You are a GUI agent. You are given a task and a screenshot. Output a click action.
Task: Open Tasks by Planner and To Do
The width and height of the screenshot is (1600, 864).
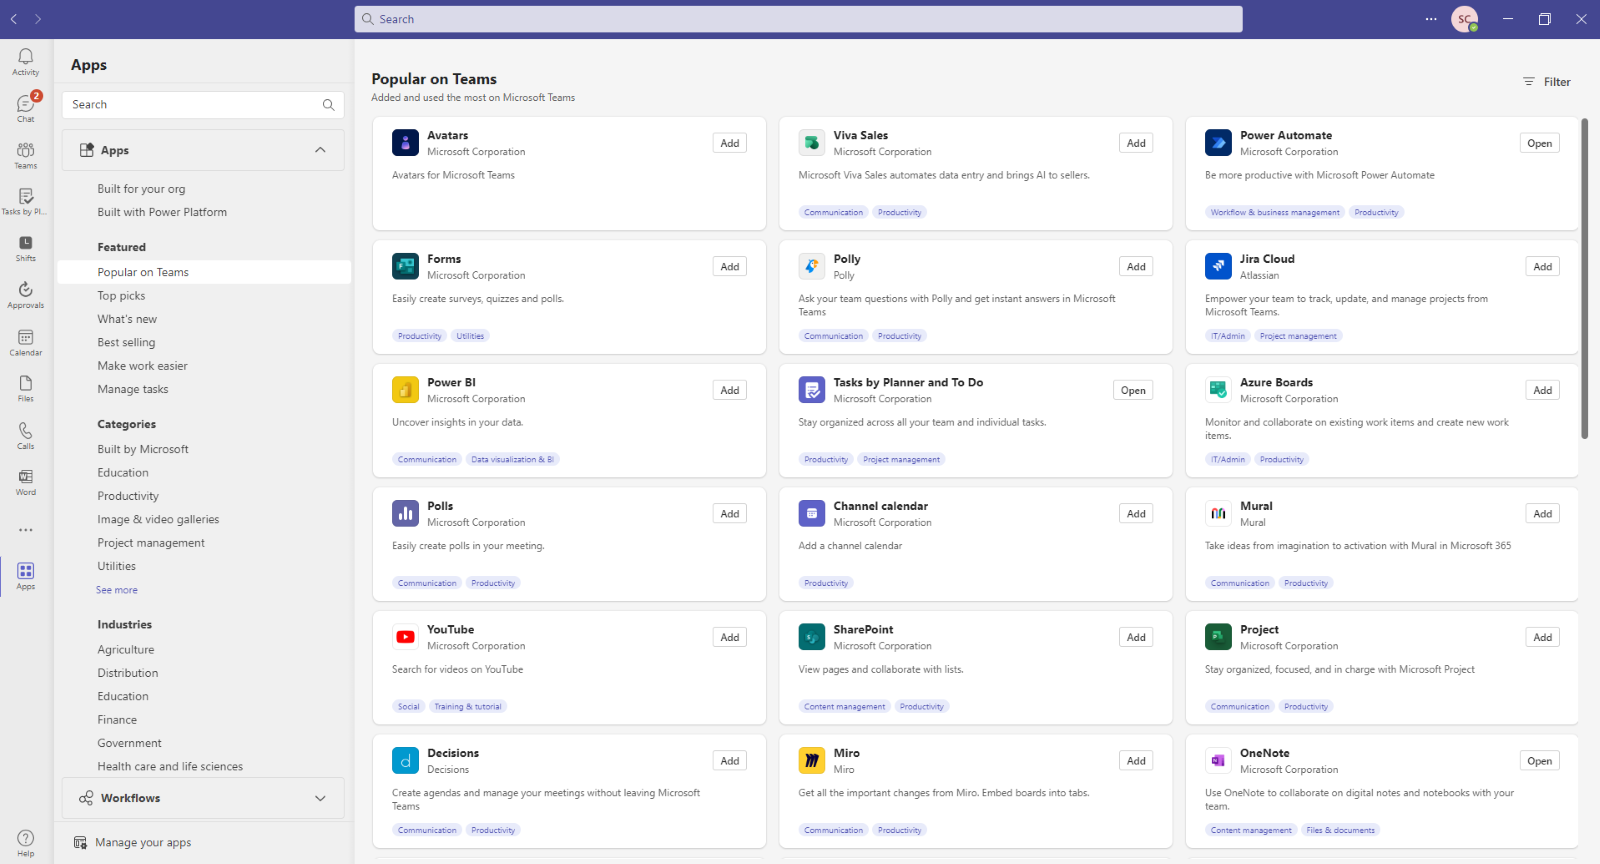(1133, 390)
